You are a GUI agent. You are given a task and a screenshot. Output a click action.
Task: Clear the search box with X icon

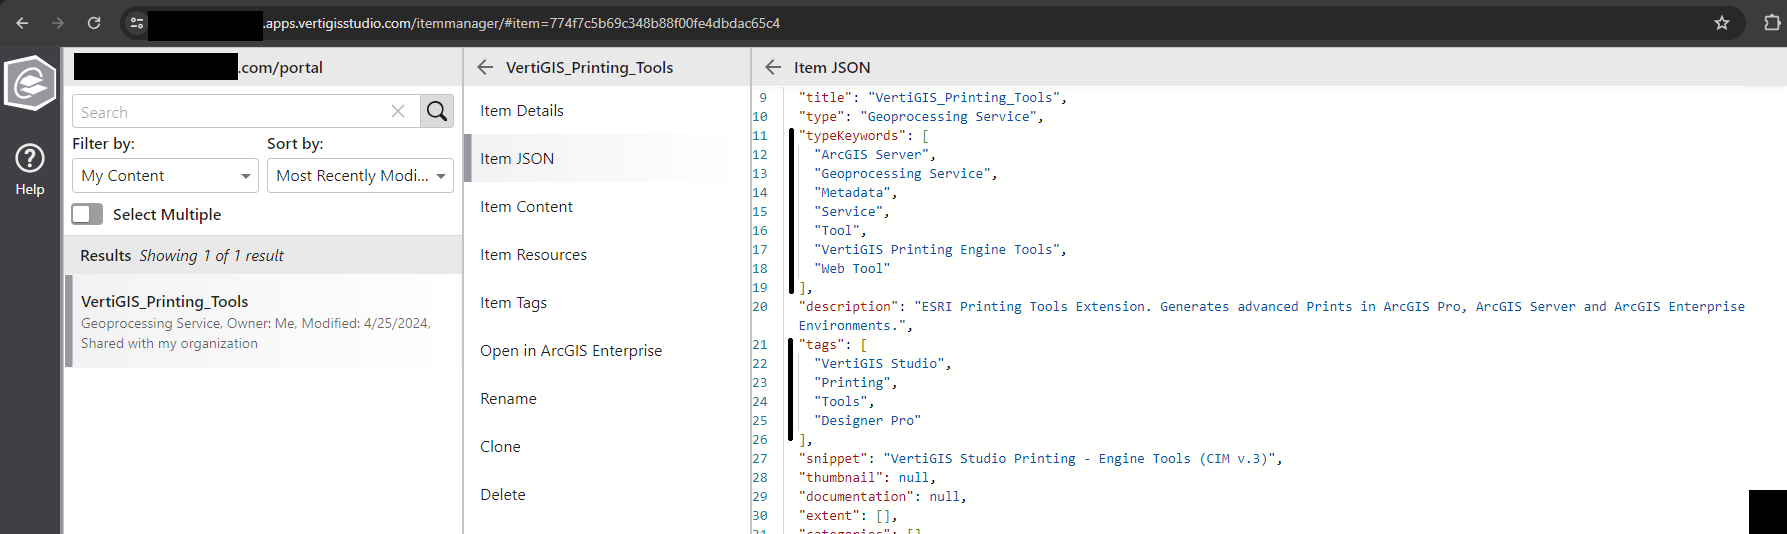pyautogui.click(x=398, y=111)
